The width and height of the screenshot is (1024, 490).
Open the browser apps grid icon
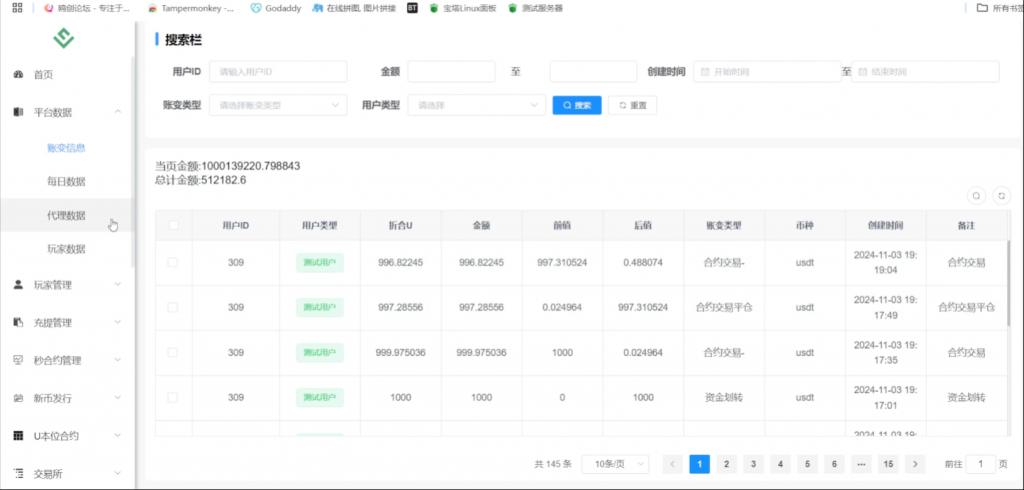click(18, 8)
